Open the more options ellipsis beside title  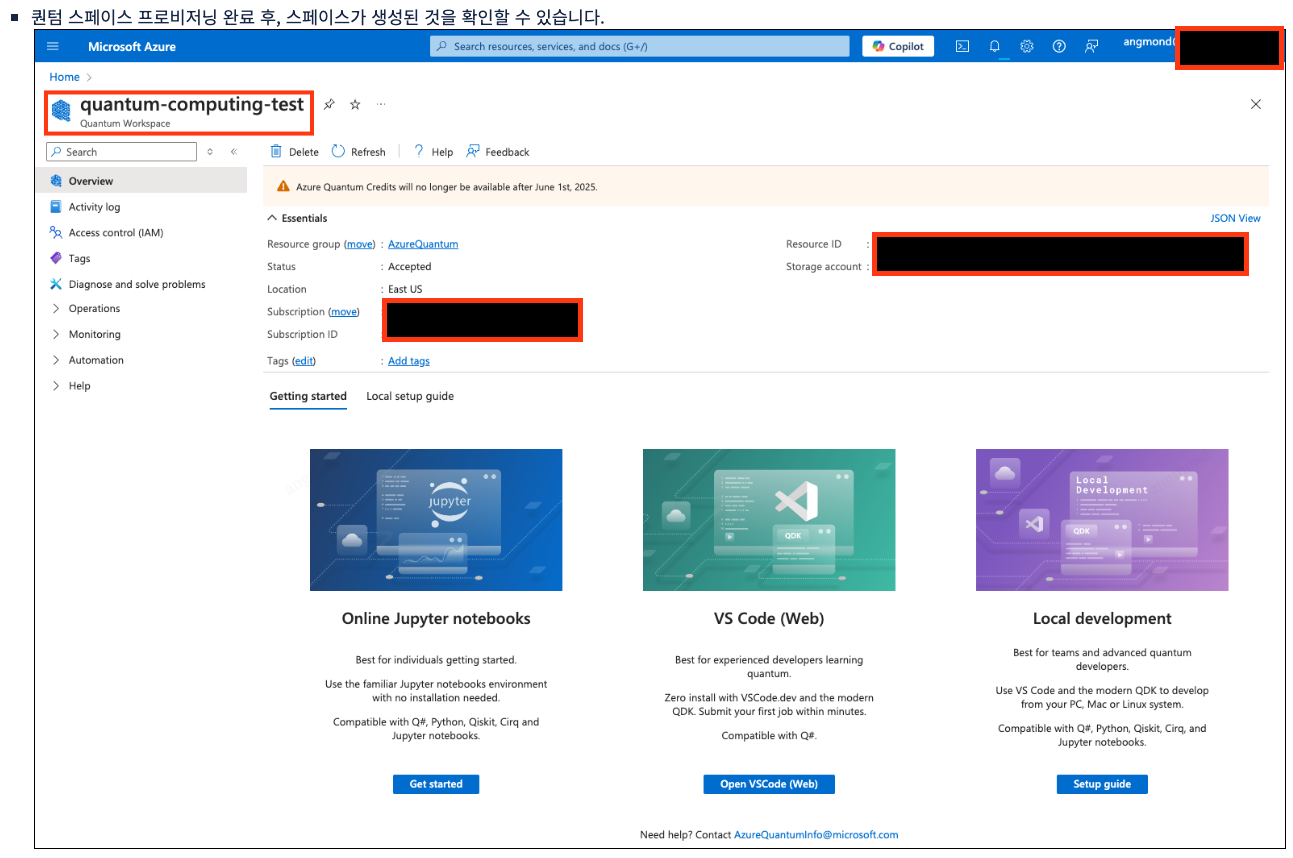click(x=381, y=105)
